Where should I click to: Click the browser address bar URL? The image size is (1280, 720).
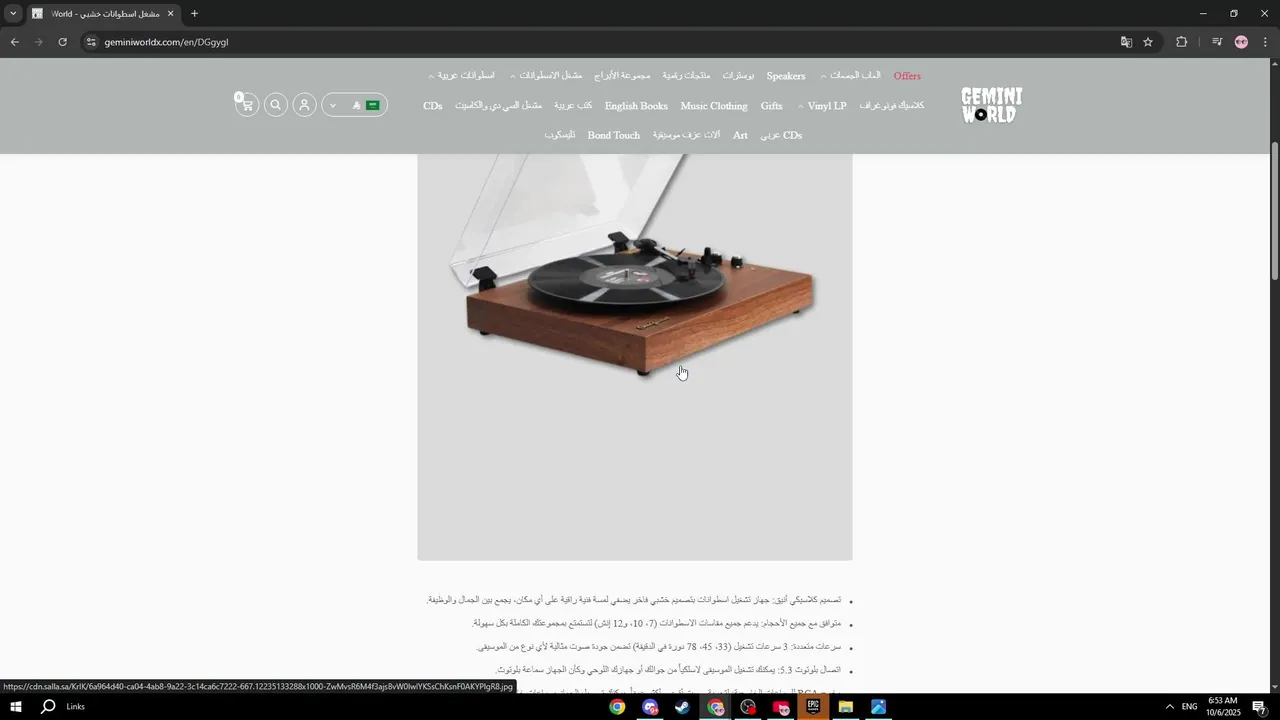point(167,42)
